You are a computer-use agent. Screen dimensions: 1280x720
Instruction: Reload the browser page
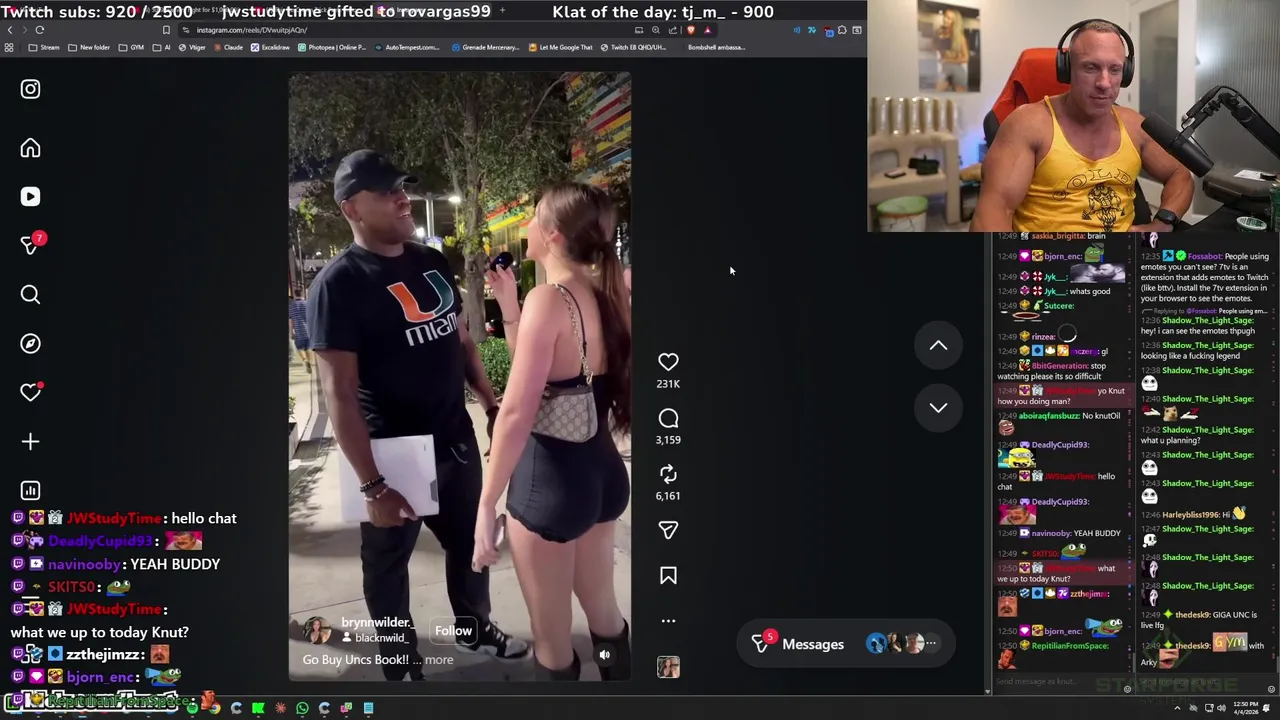tap(40, 30)
